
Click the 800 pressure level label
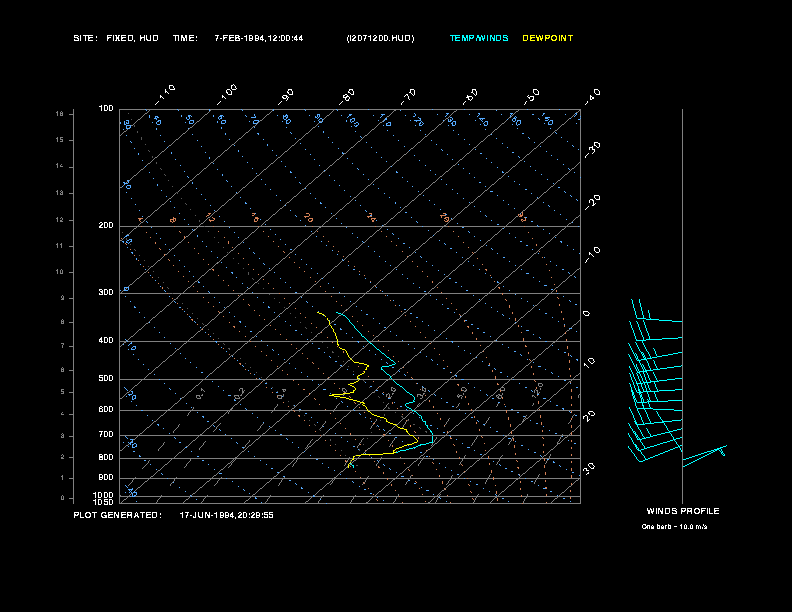[x=106, y=457]
